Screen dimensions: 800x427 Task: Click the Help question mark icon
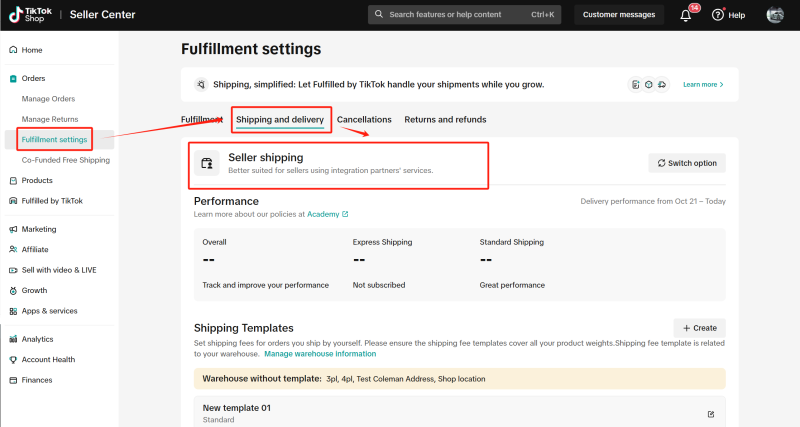(x=717, y=15)
